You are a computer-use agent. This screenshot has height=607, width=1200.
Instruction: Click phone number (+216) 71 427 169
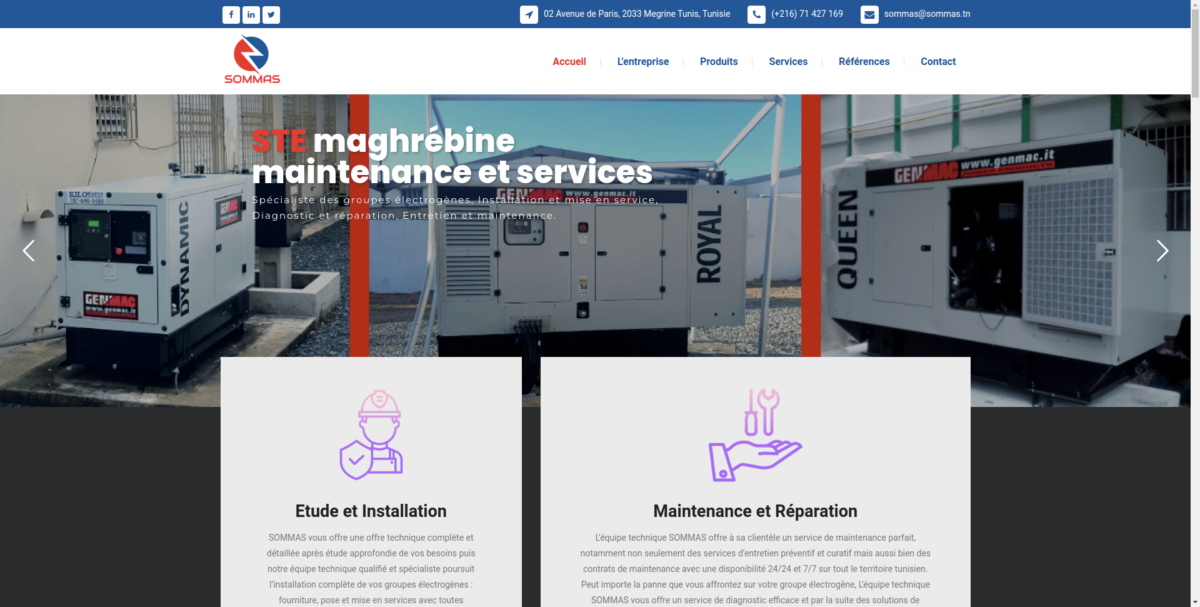tap(807, 14)
